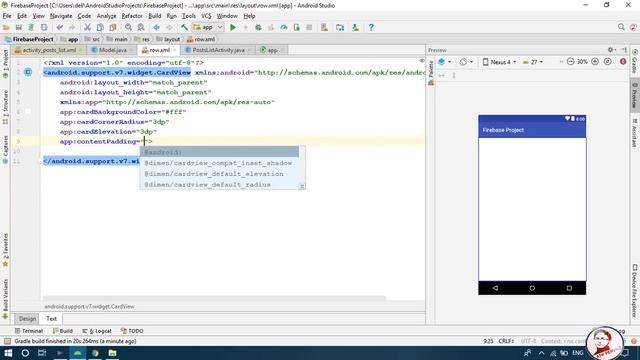Open the run configuration app dropdown

(x=208, y=27)
